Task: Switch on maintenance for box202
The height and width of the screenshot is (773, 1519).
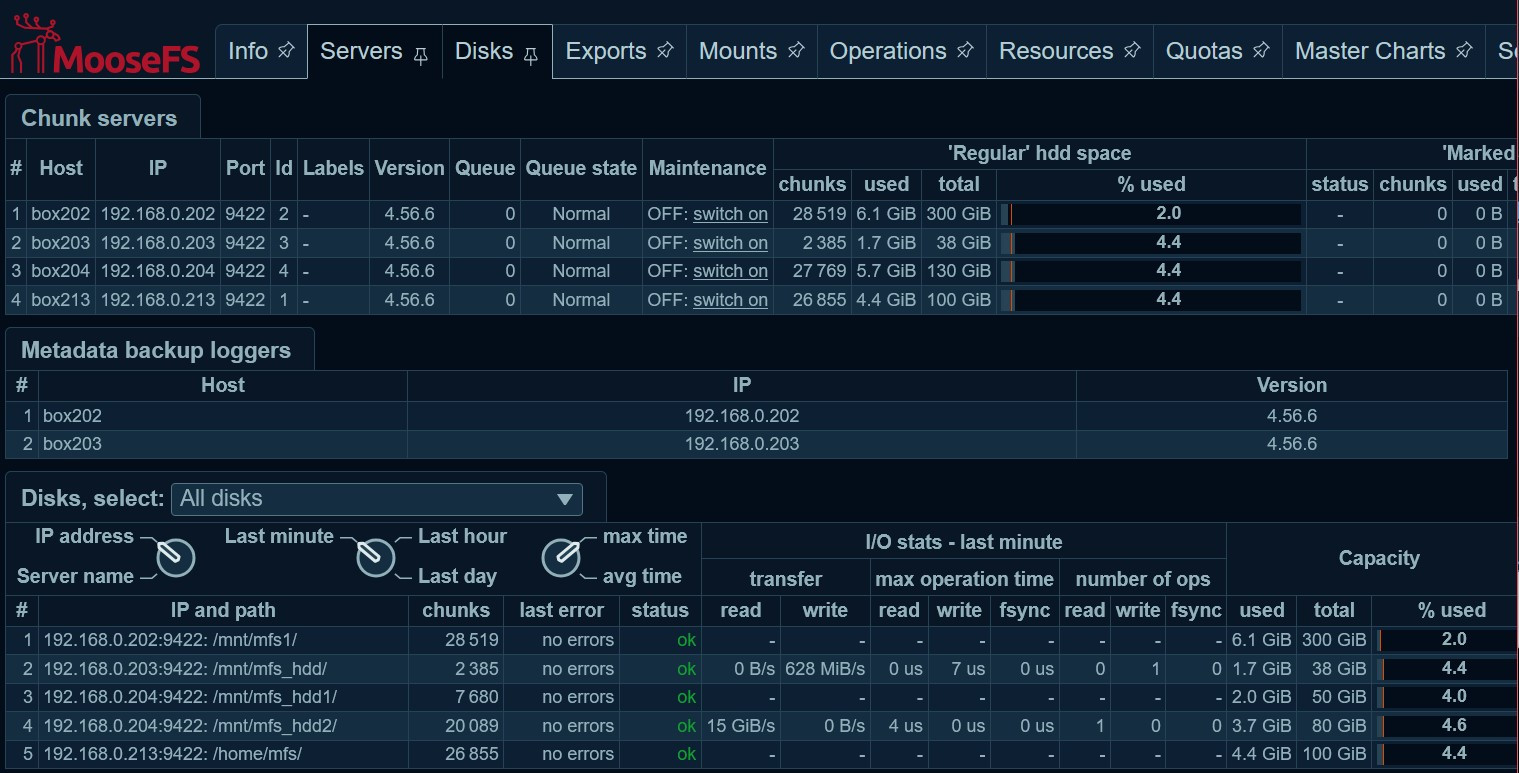Action: (x=730, y=214)
